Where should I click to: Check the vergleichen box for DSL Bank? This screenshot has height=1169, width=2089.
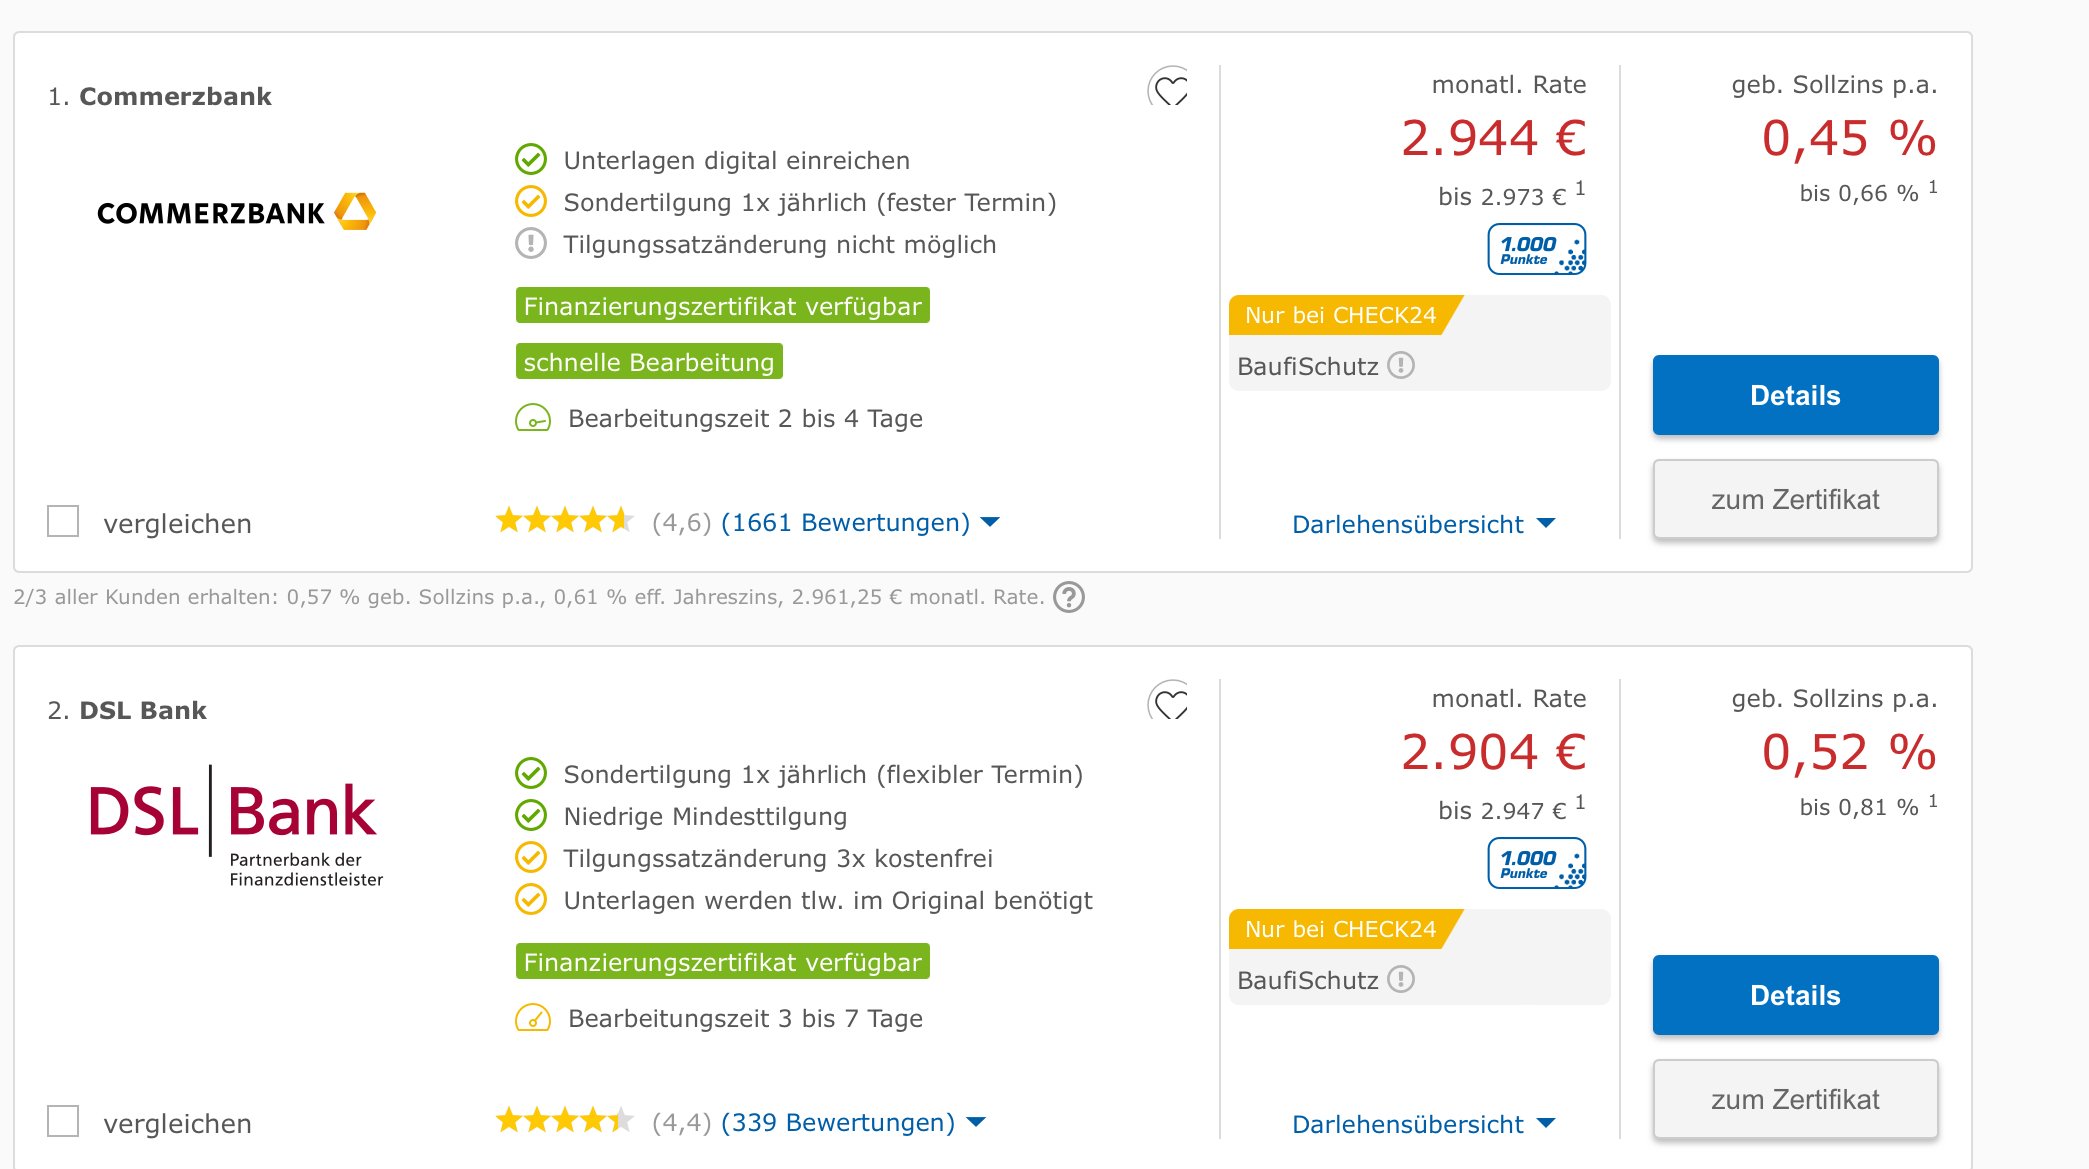63,1121
